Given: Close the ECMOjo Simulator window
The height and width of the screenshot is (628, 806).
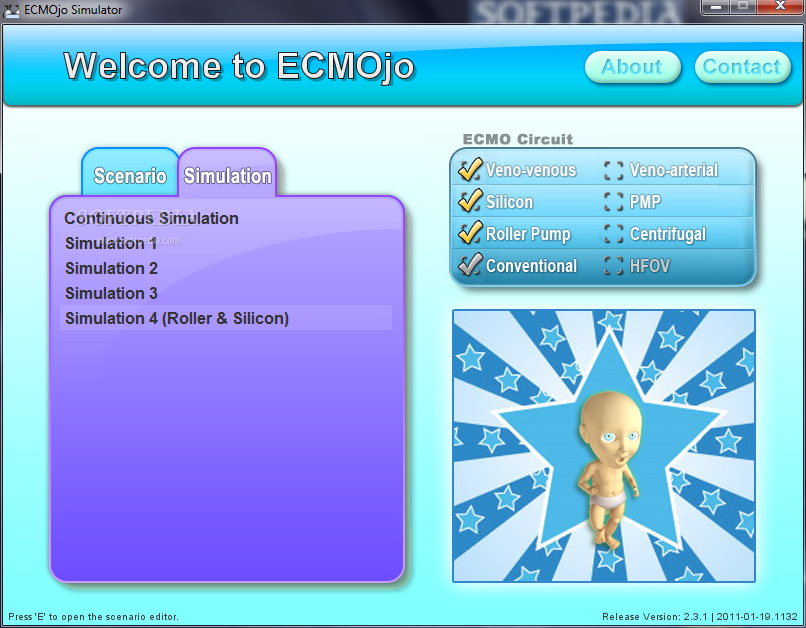Looking at the screenshot, I should [780, 7].
